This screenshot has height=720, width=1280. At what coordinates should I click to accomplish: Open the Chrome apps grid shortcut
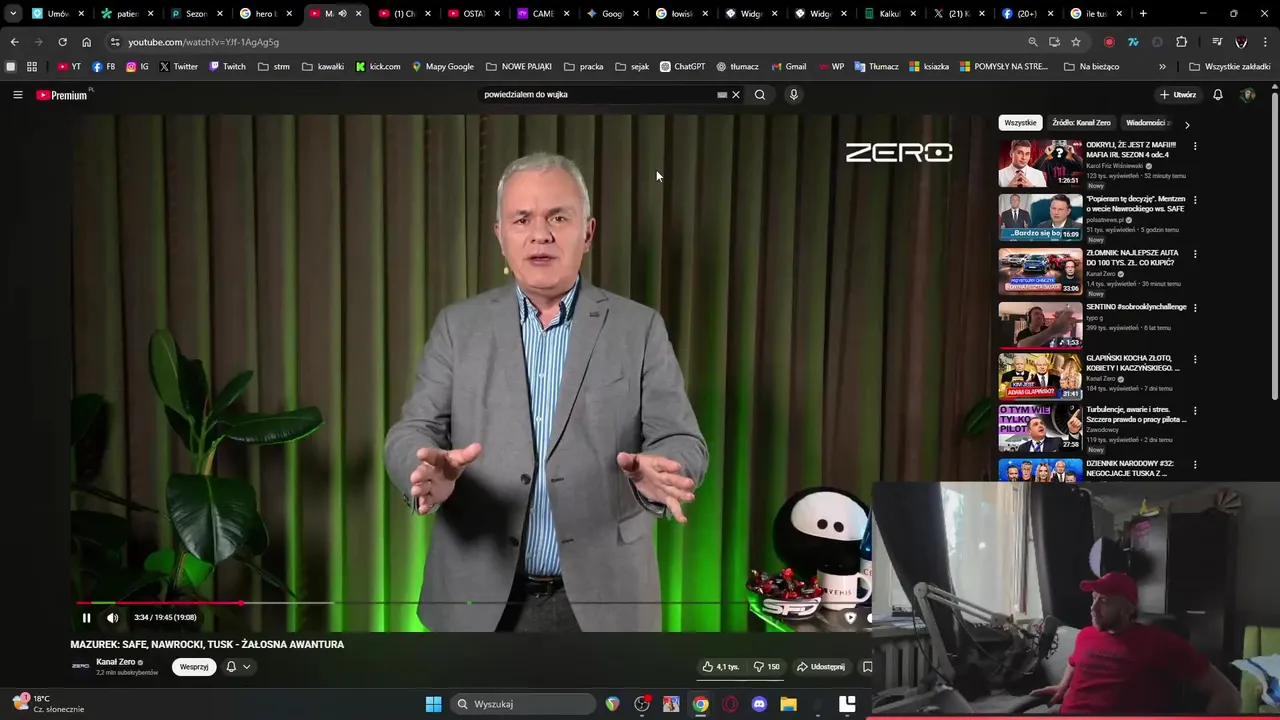(32, 67)
